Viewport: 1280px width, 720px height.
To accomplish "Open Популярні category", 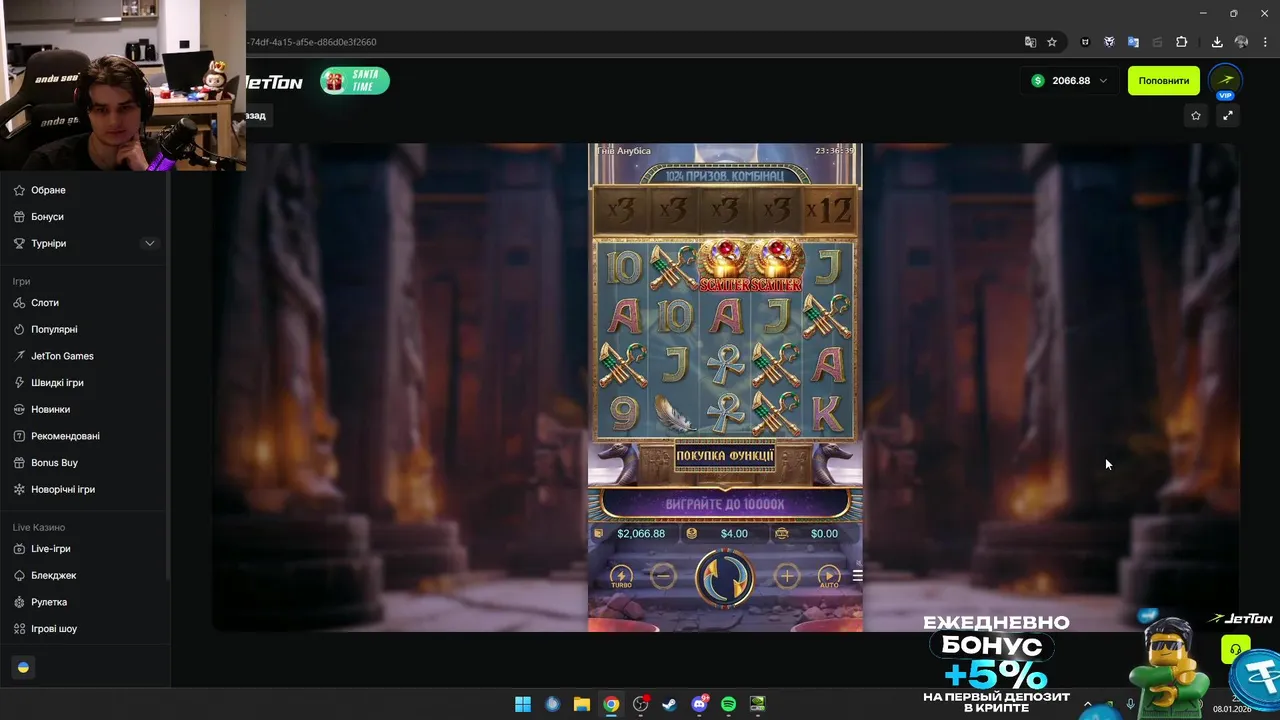I will [54, 330].
